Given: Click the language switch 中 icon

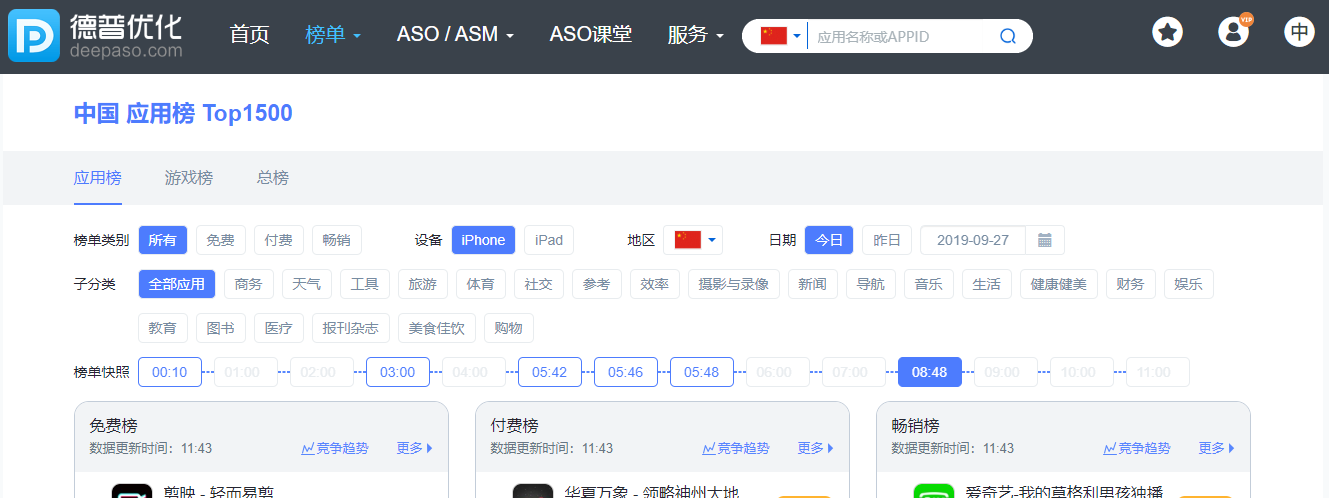Looking at the screenshot, I should tap(1299, 32).
